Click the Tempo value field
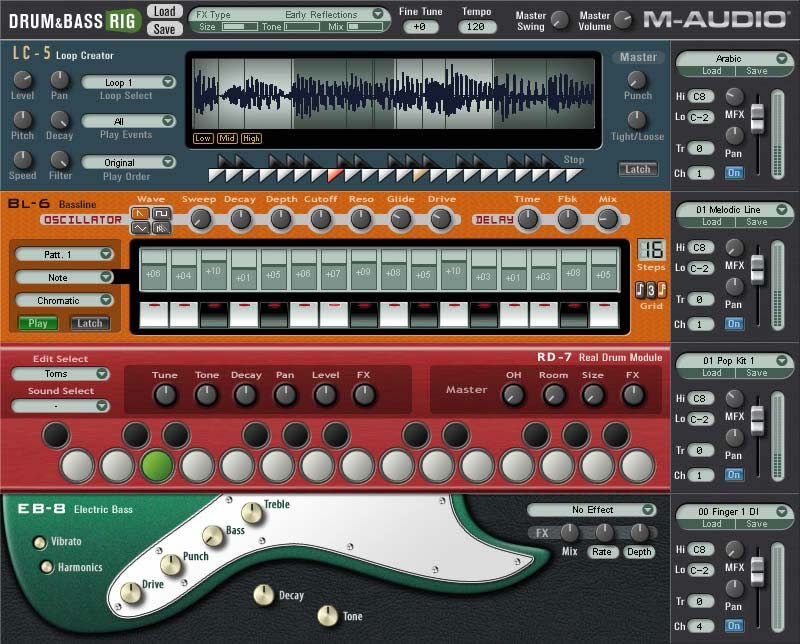The image size is (800, 644). [476, 27]
